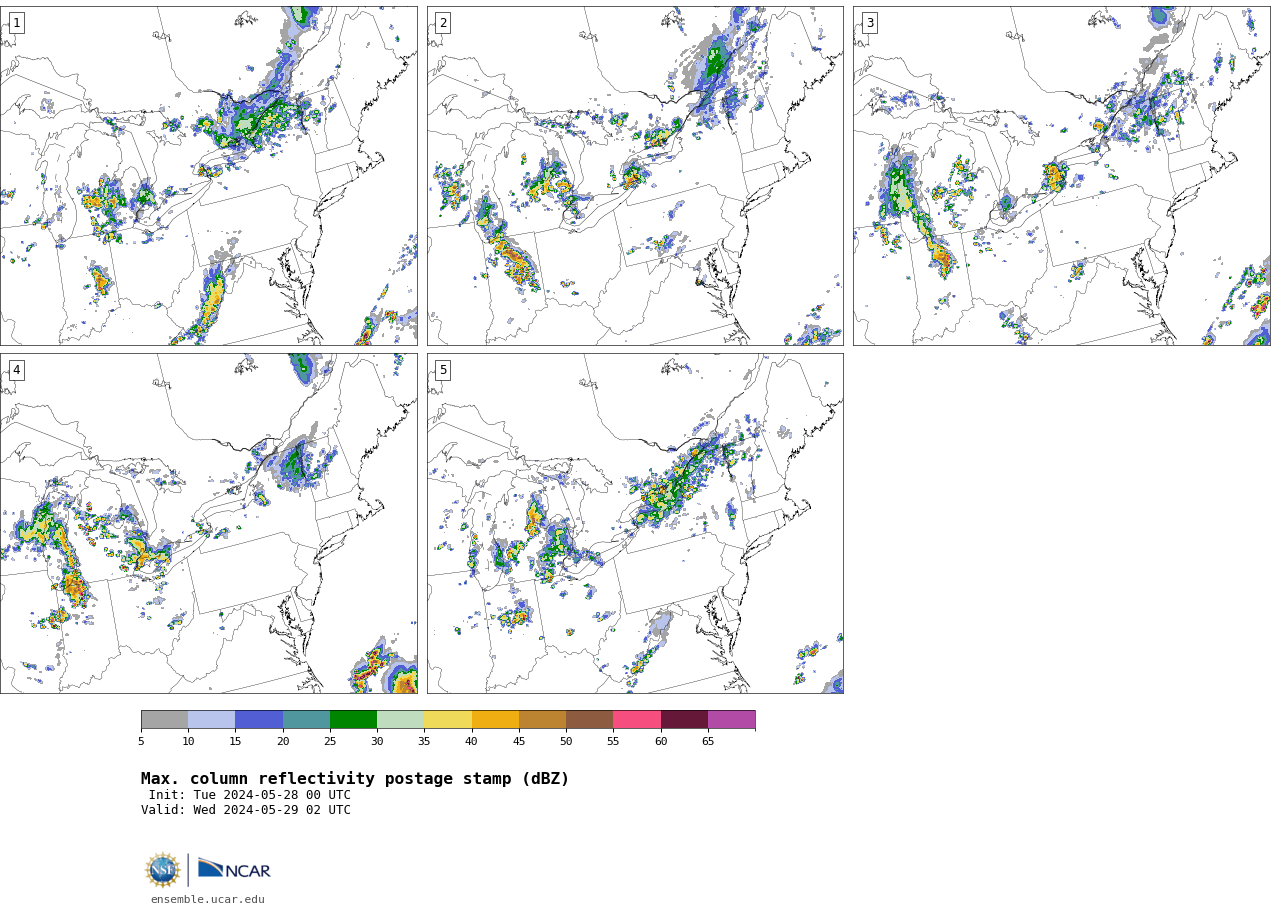Pick the pink 55-60 dBZ swatch
1280x910 pixels.
point(637,720)
